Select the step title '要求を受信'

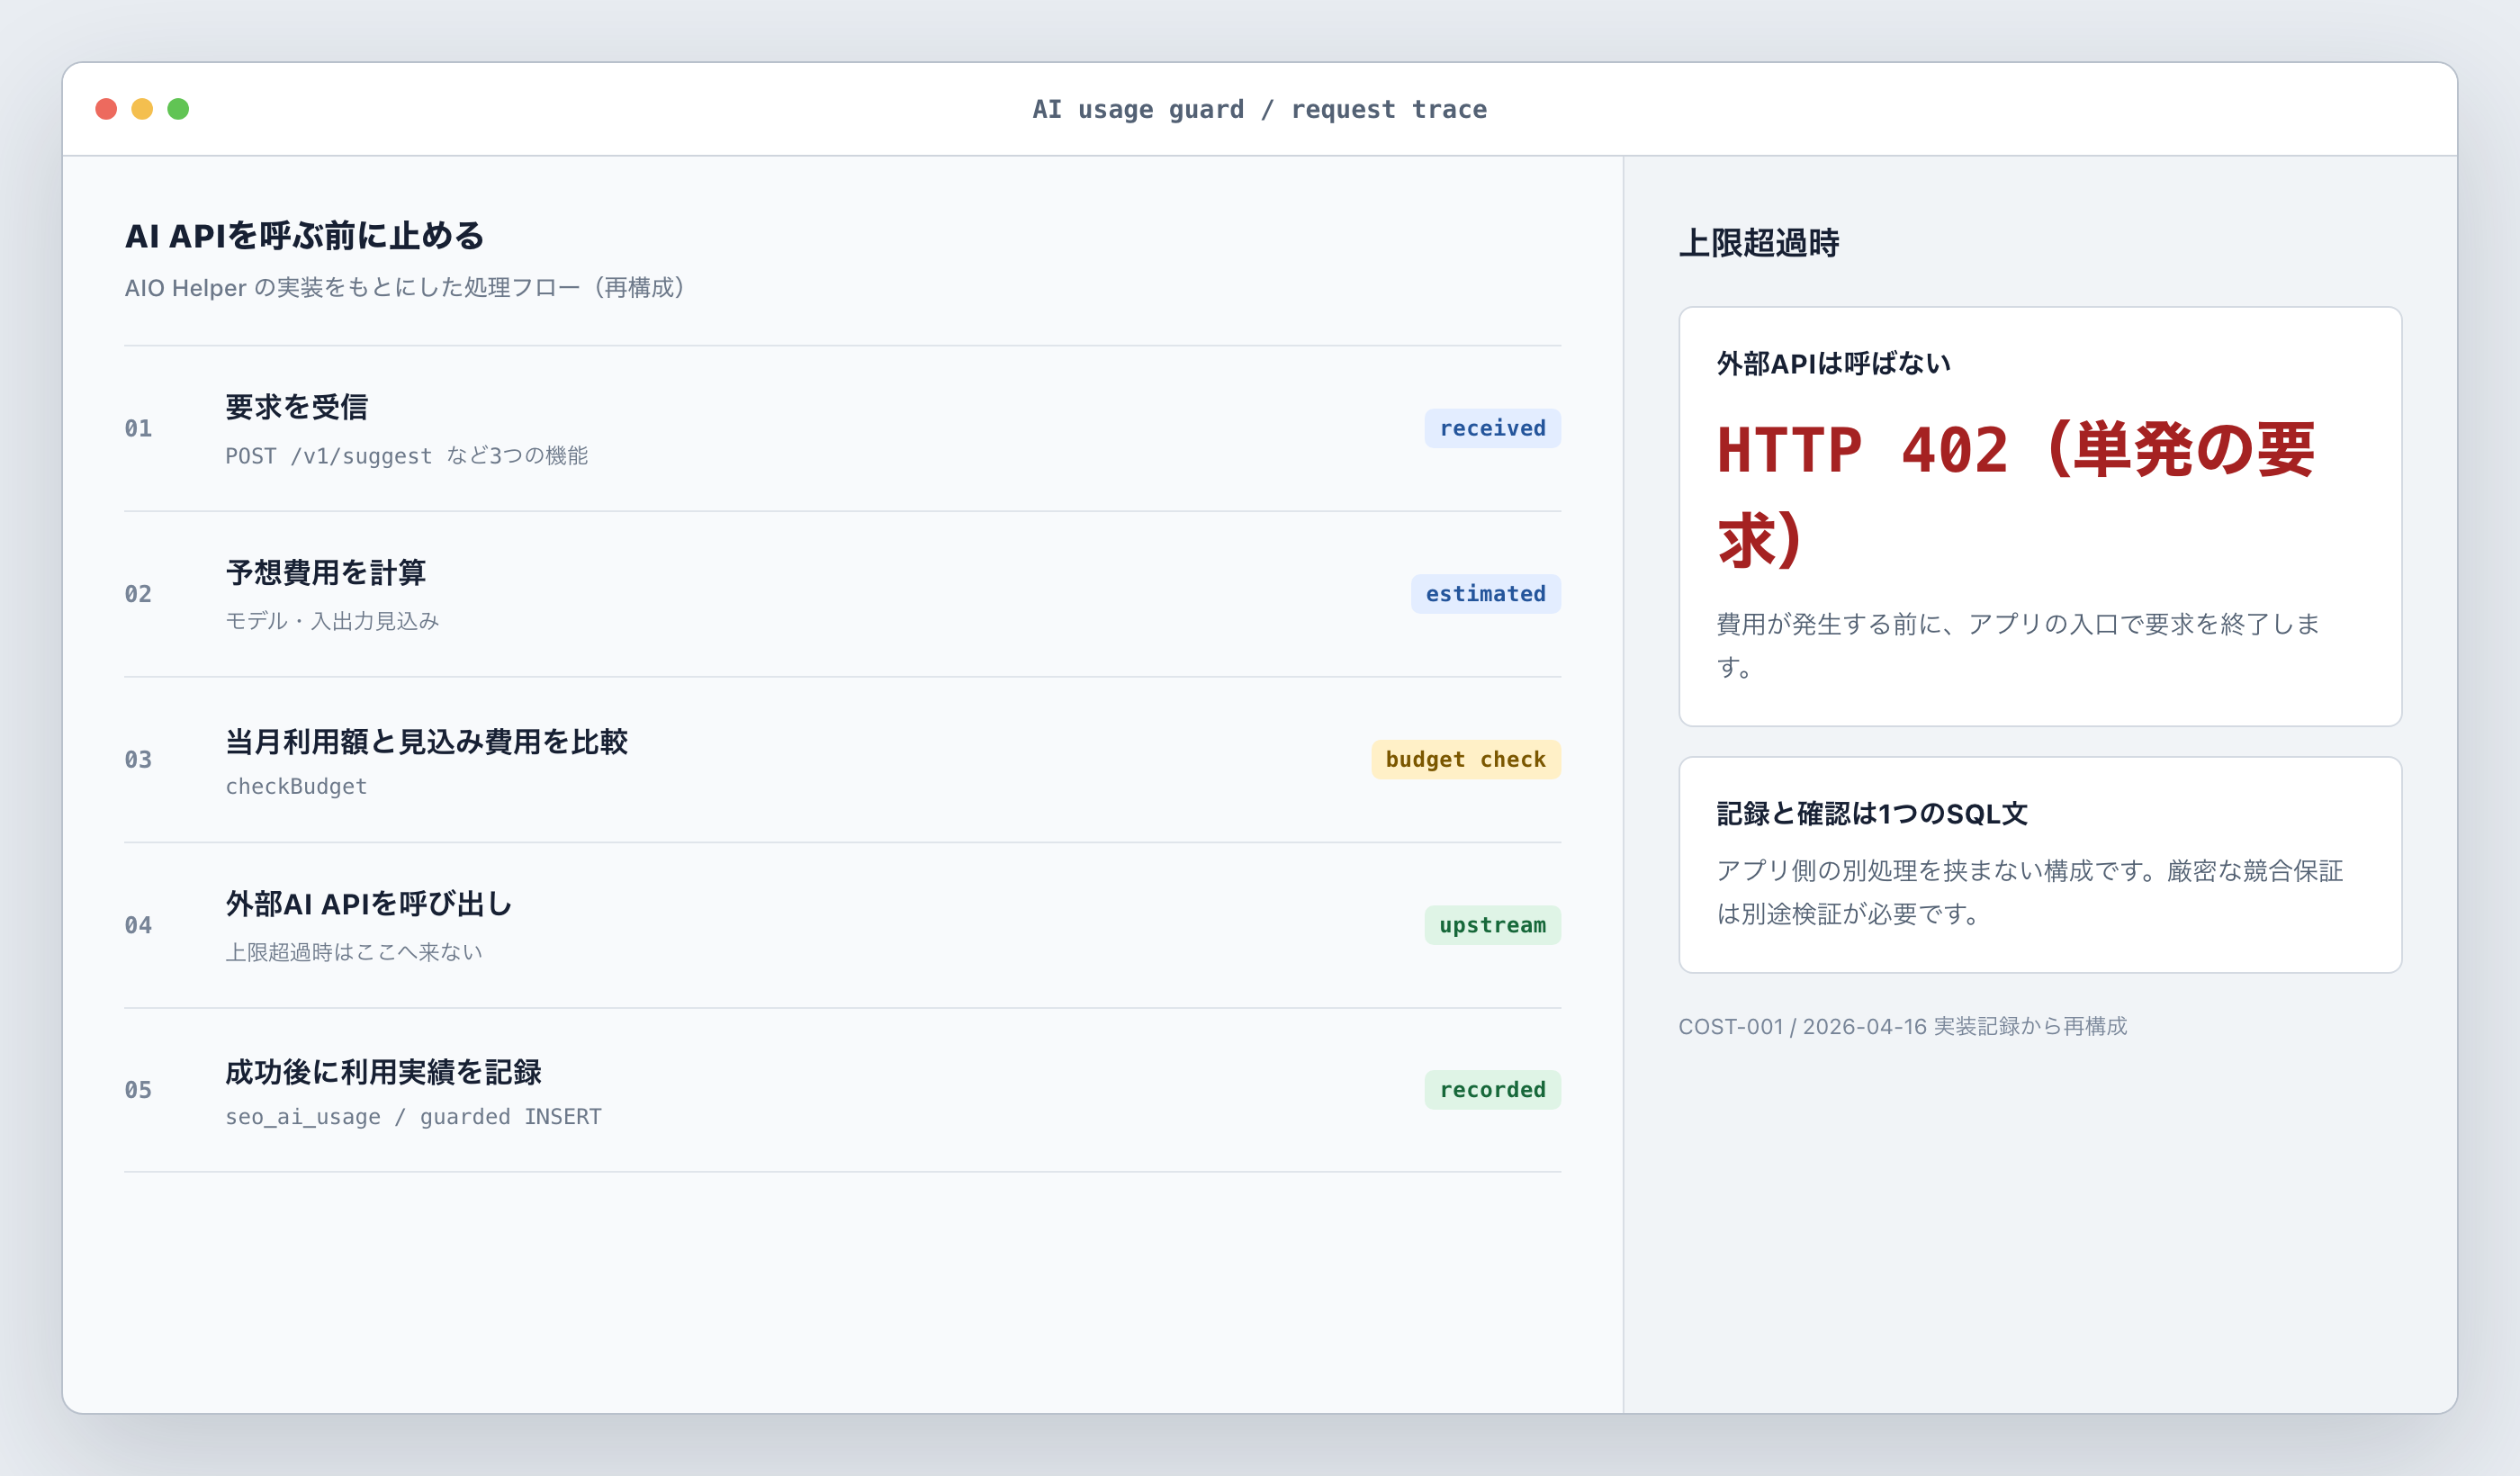pos(297,407)
